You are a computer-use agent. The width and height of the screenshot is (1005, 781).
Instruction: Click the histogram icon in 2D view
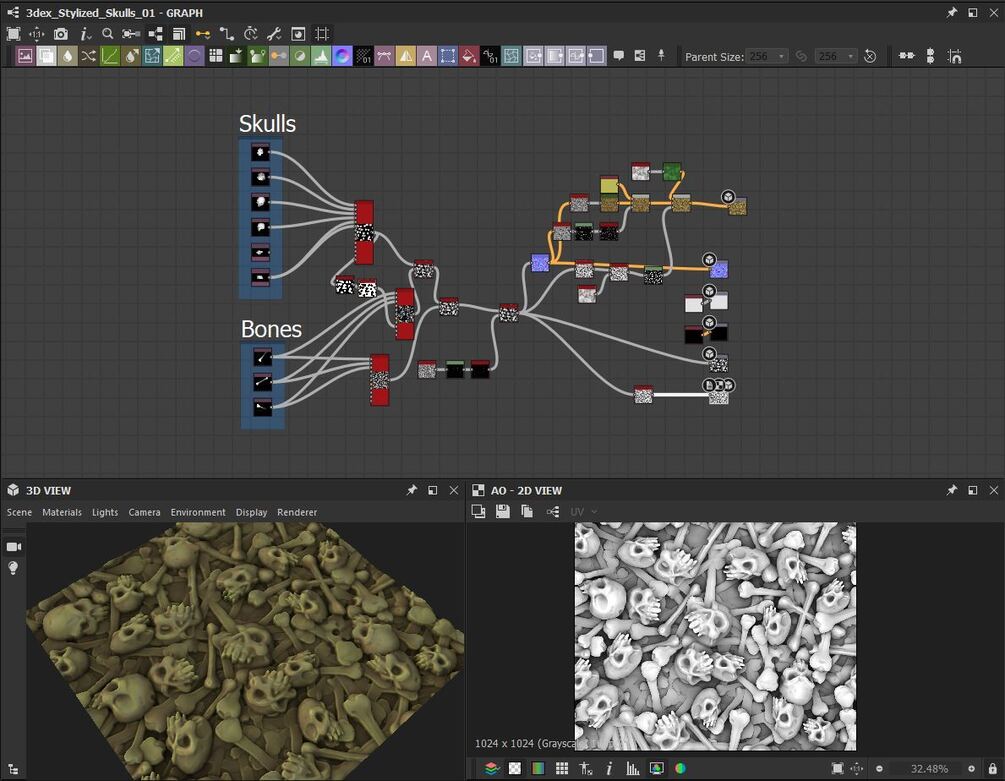click(632, 768)
